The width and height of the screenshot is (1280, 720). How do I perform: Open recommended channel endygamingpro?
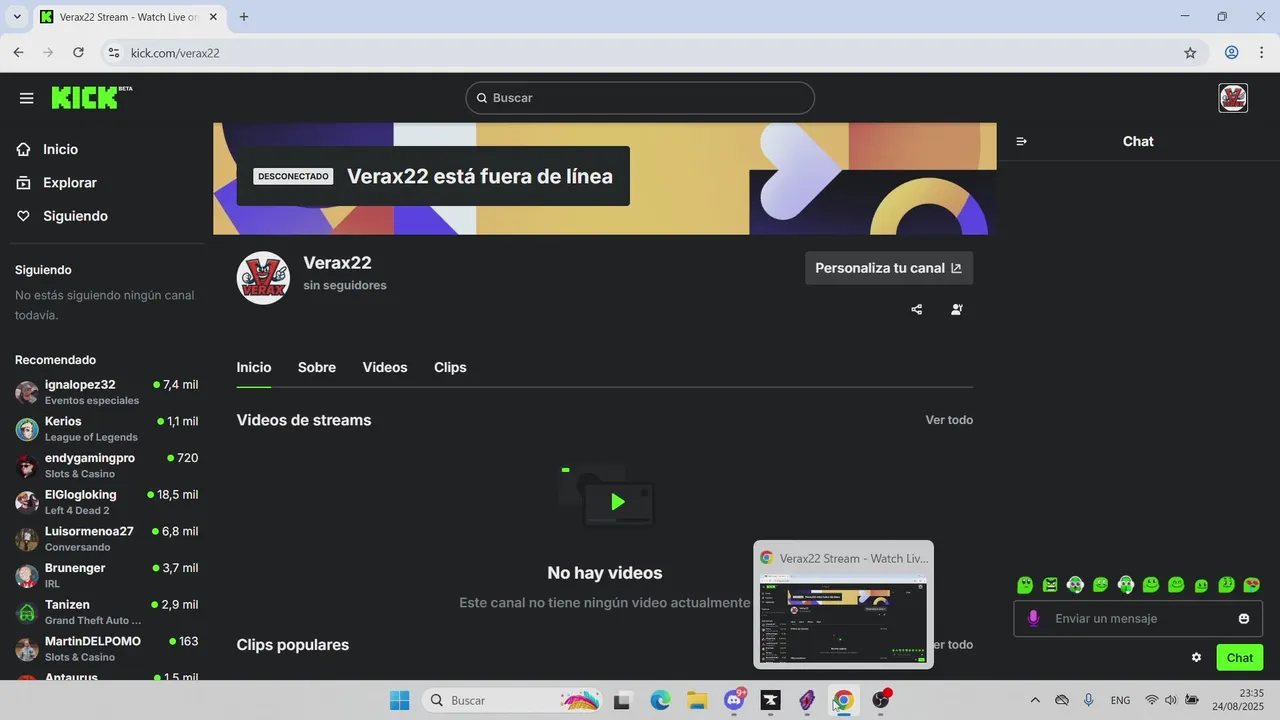(x=106, y=466)
